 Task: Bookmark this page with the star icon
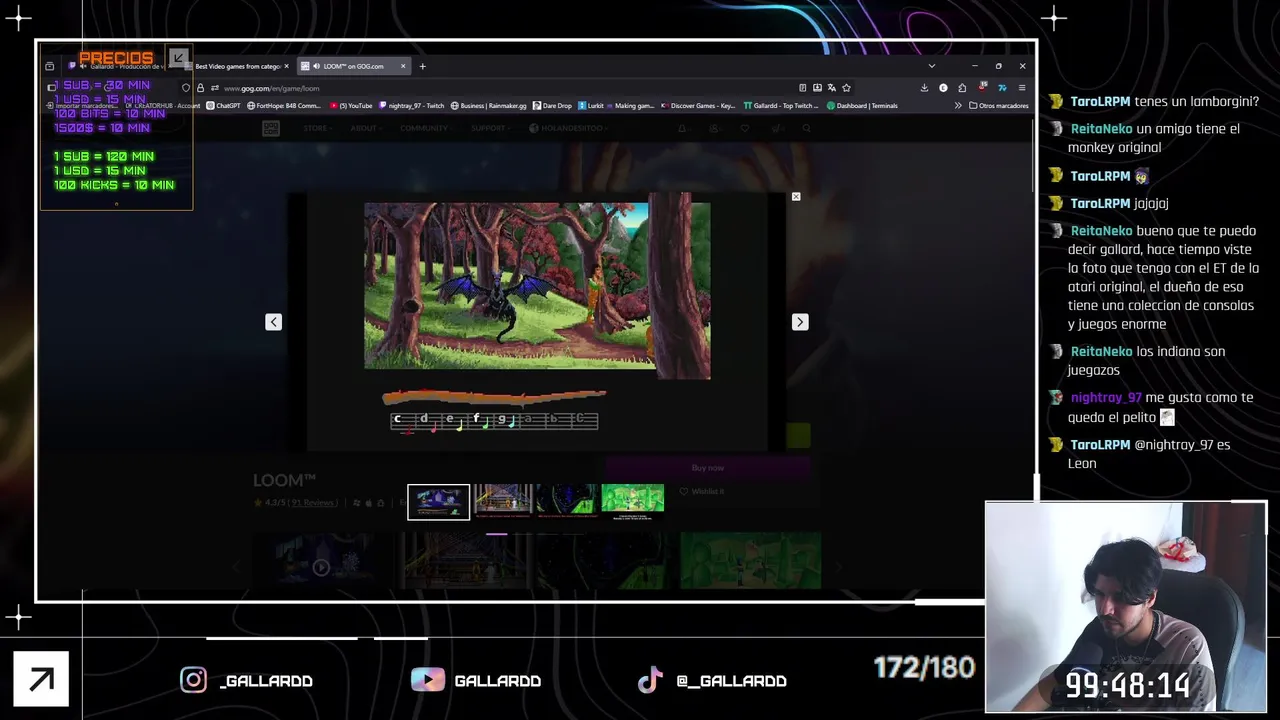[x=846, y=88]
